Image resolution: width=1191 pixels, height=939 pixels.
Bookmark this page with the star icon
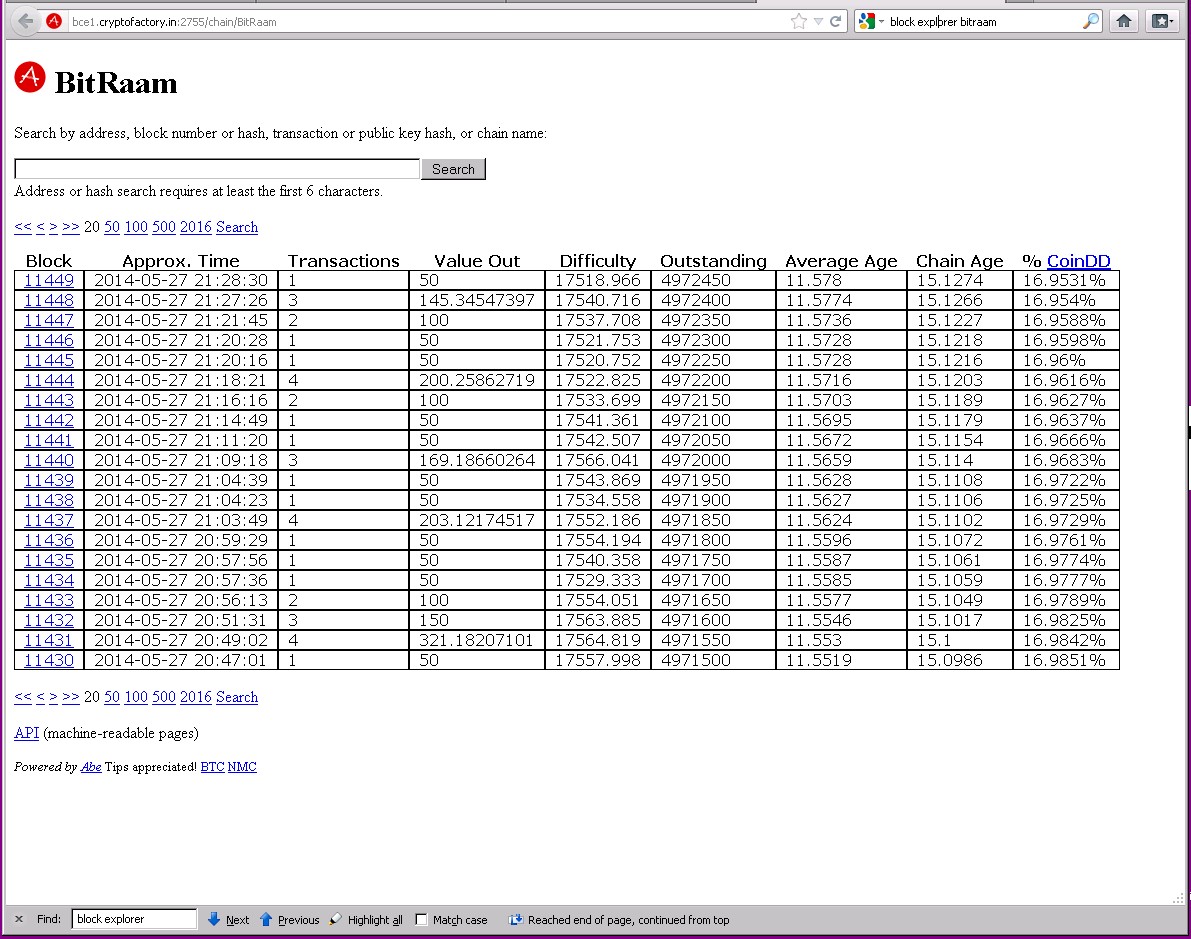pyautogui.click(x=798, y=21)
